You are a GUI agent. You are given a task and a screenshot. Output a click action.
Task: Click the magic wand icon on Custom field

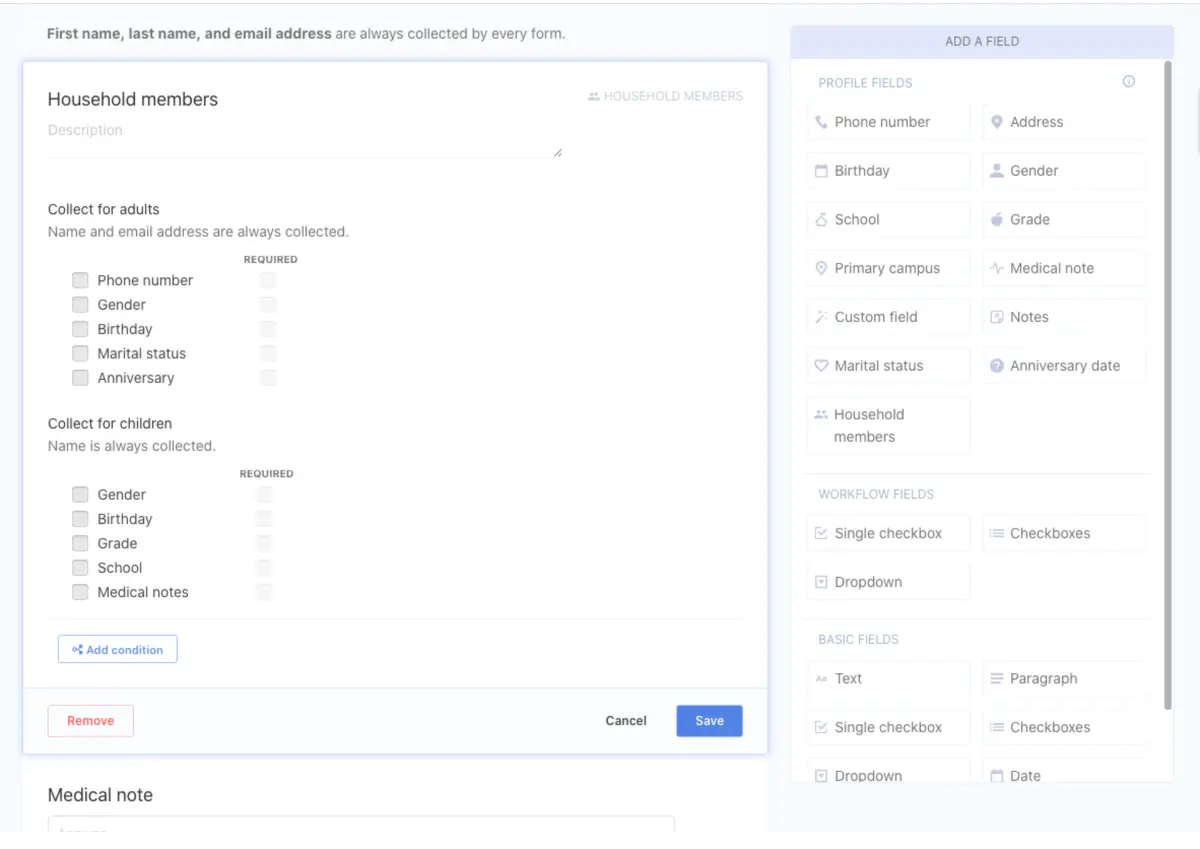821,317
